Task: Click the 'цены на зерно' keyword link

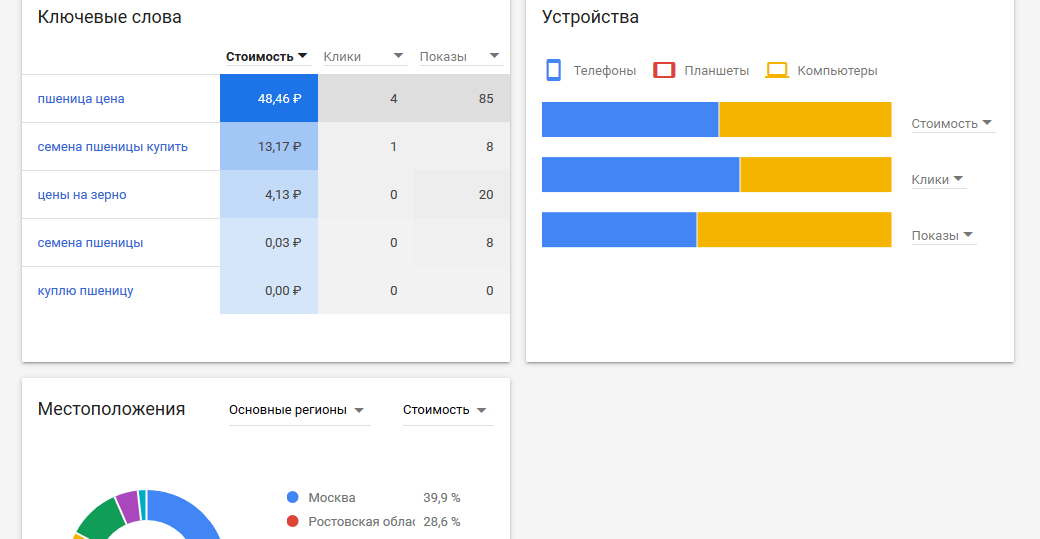Action: coord(82,195)
